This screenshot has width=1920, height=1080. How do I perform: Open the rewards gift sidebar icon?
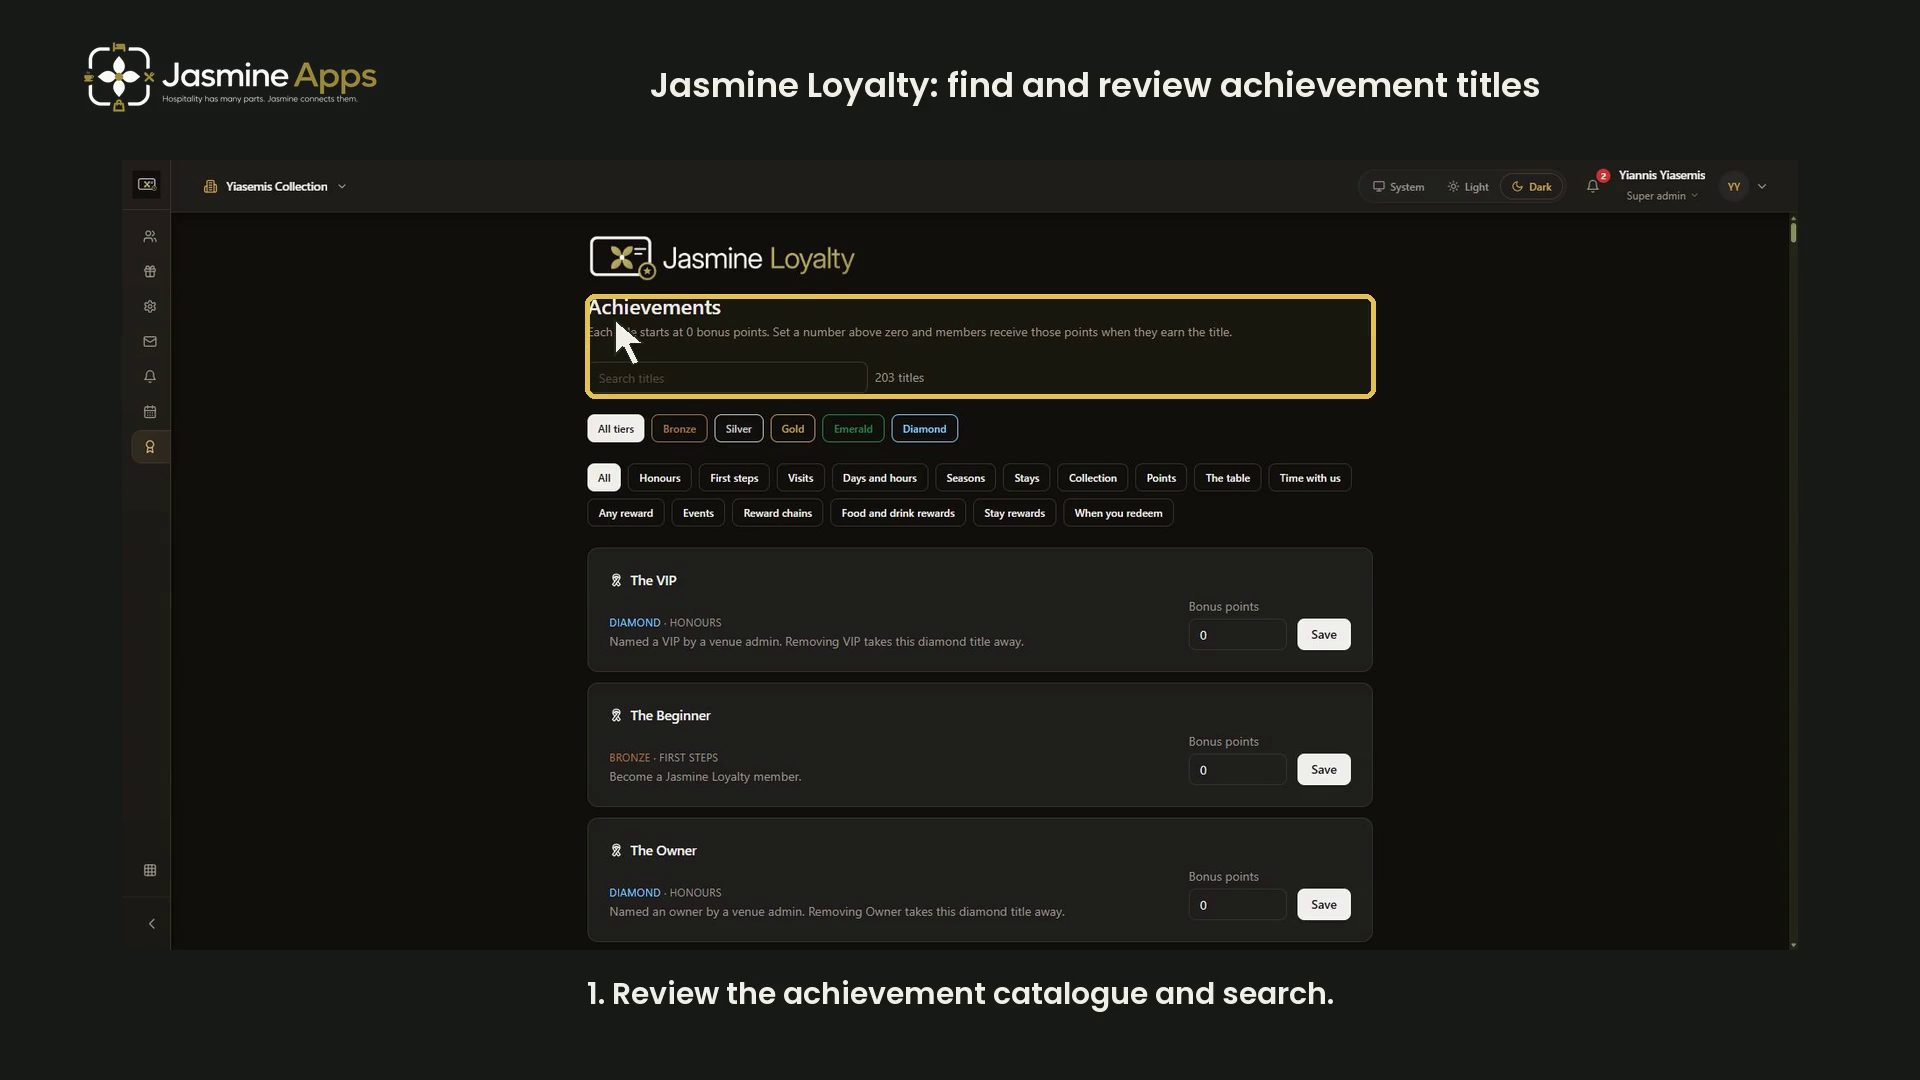(150, 272)
